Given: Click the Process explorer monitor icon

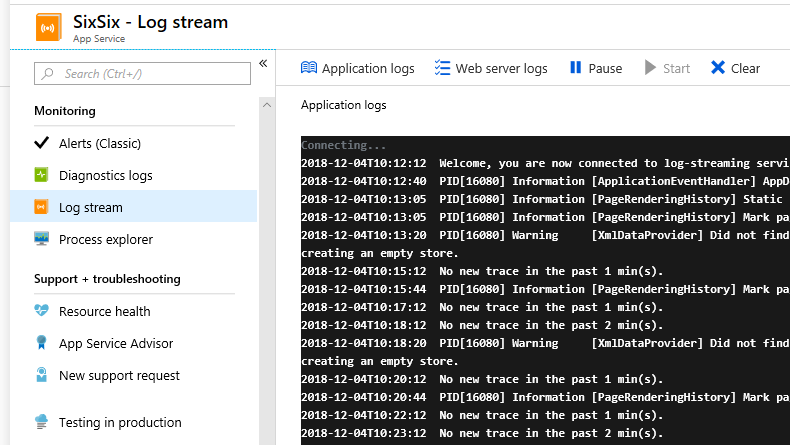Looking at the screenshot, I should [41, 238].
